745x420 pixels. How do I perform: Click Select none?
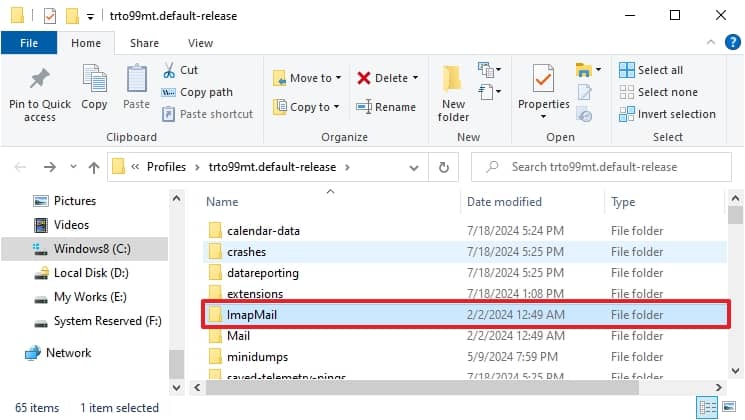(x=658, y=92)
